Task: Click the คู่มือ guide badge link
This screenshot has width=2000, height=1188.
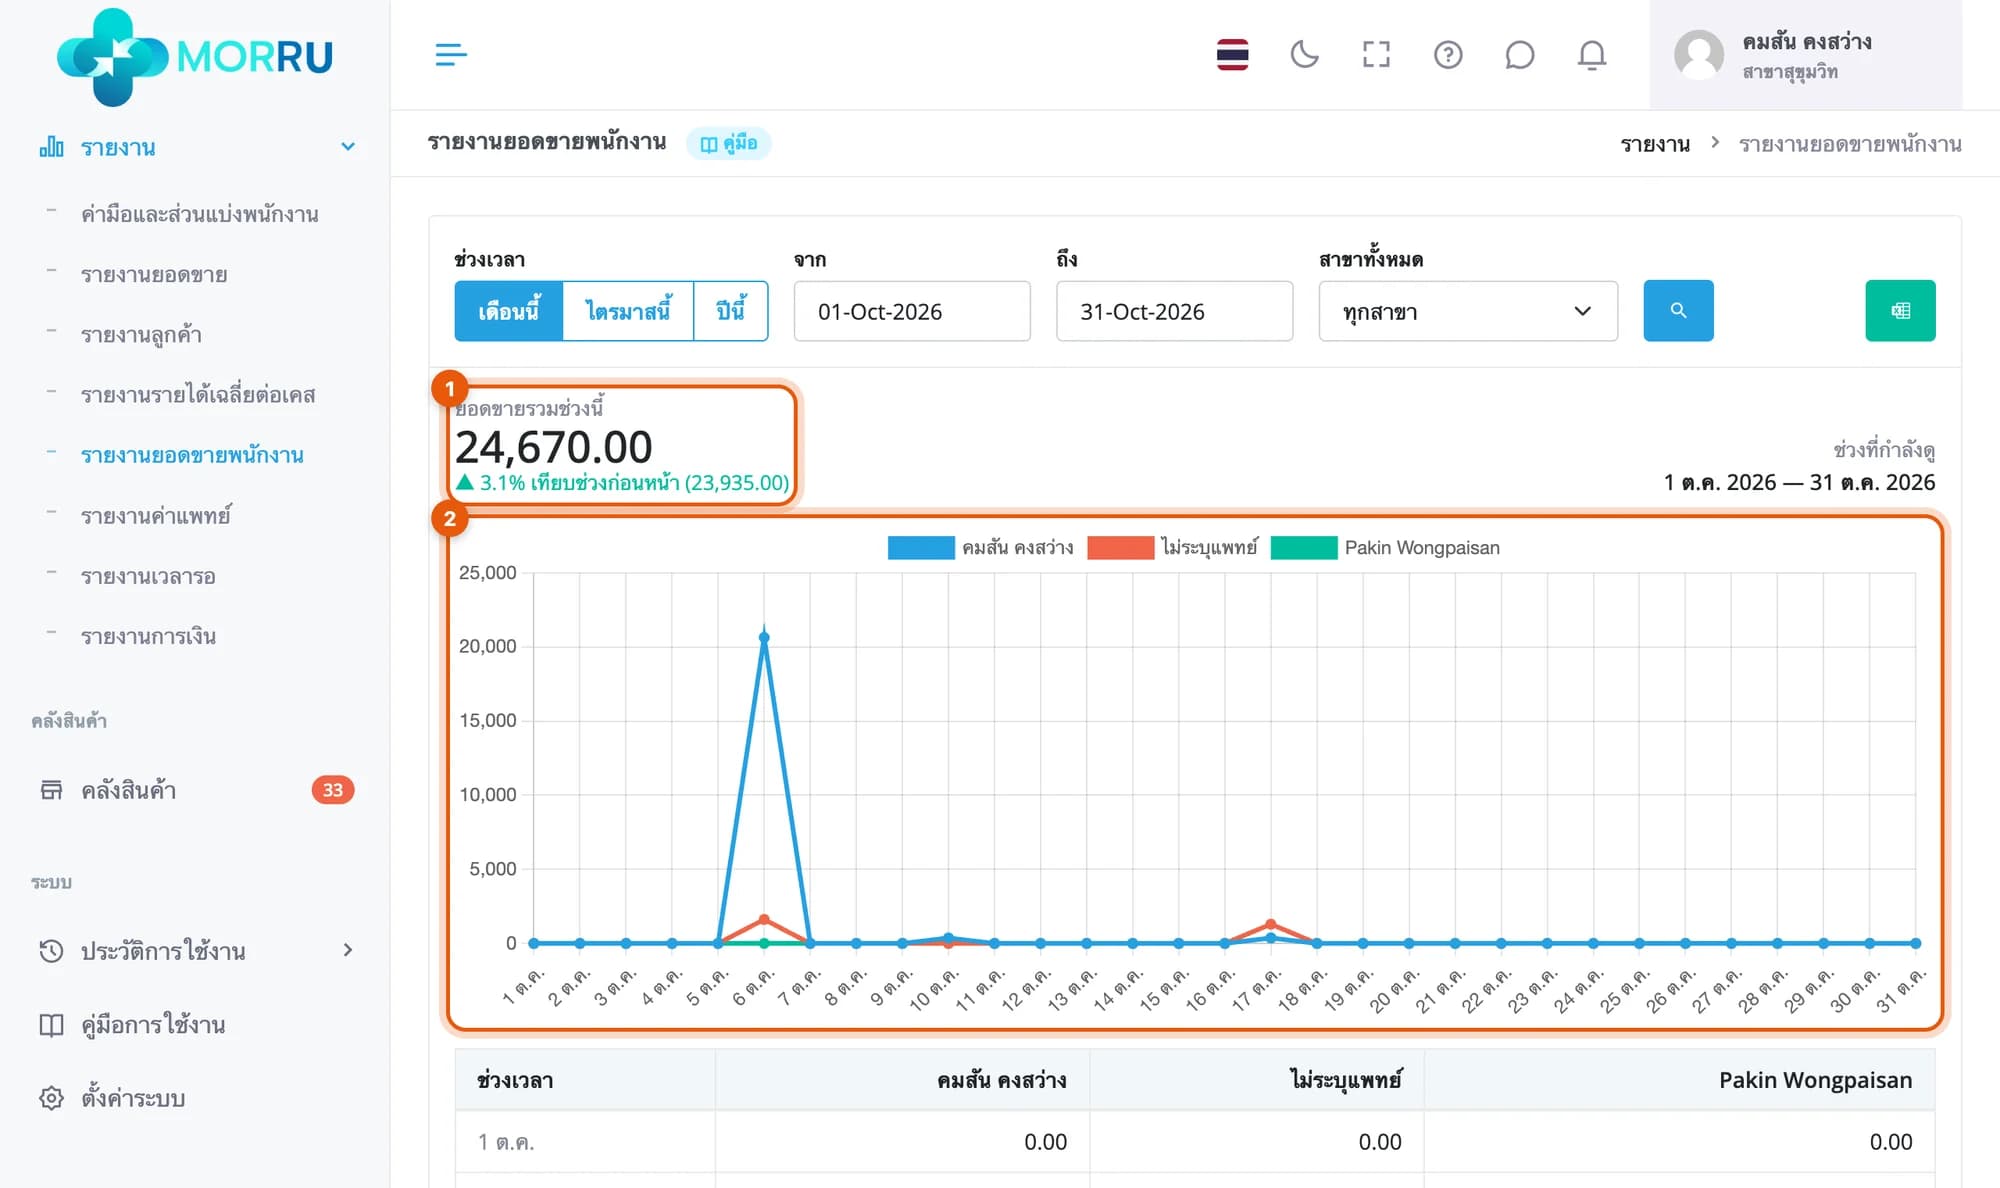Action: (729, 143)
